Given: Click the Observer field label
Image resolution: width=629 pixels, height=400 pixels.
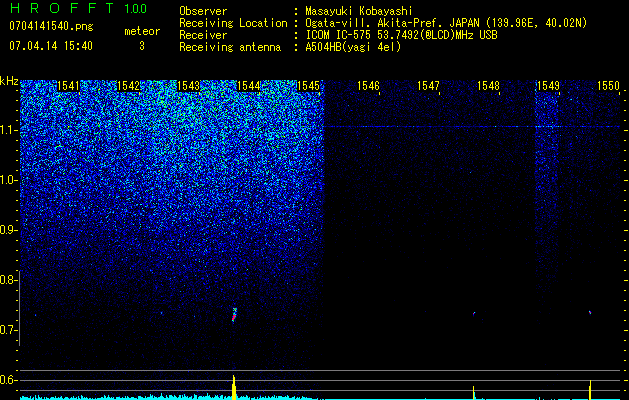Looking at the screenshot, I should [203, 11].
